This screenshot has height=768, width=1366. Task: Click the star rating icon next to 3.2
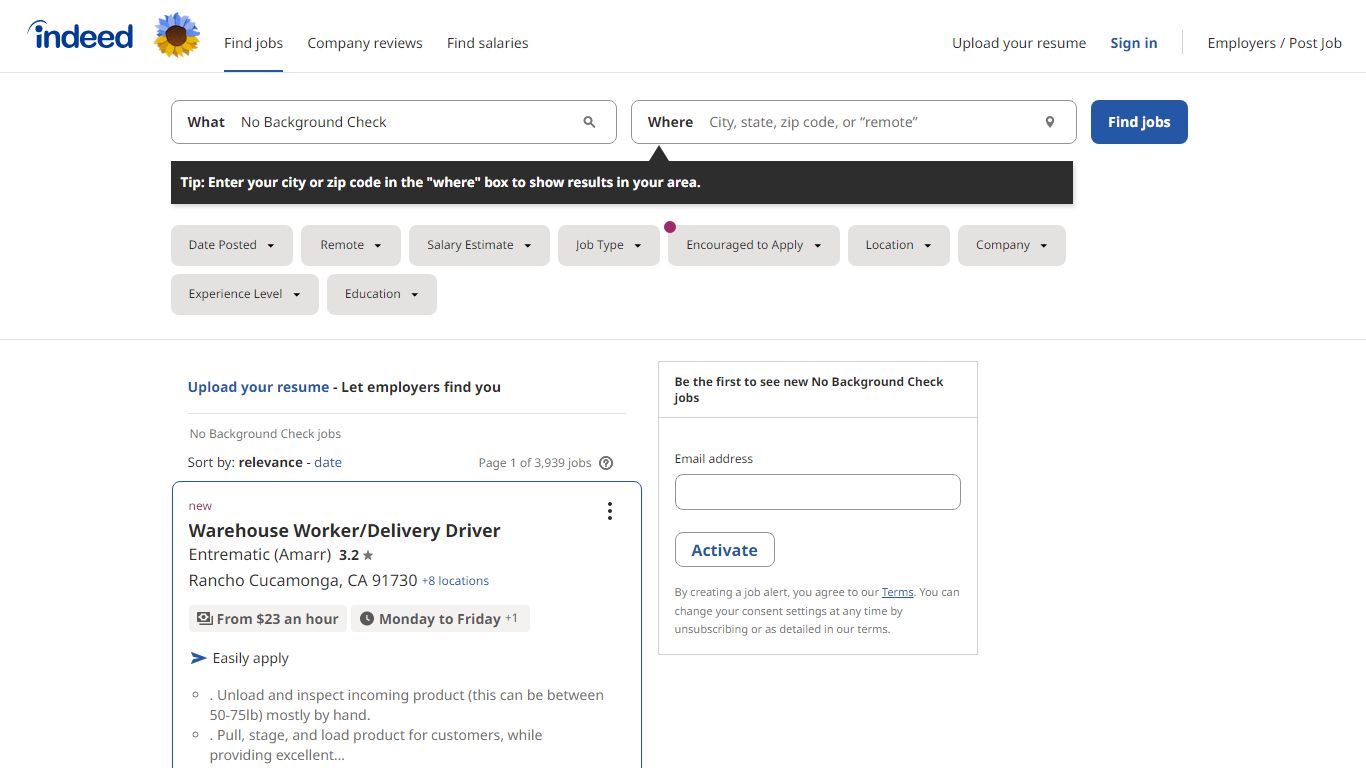[368, 555]
